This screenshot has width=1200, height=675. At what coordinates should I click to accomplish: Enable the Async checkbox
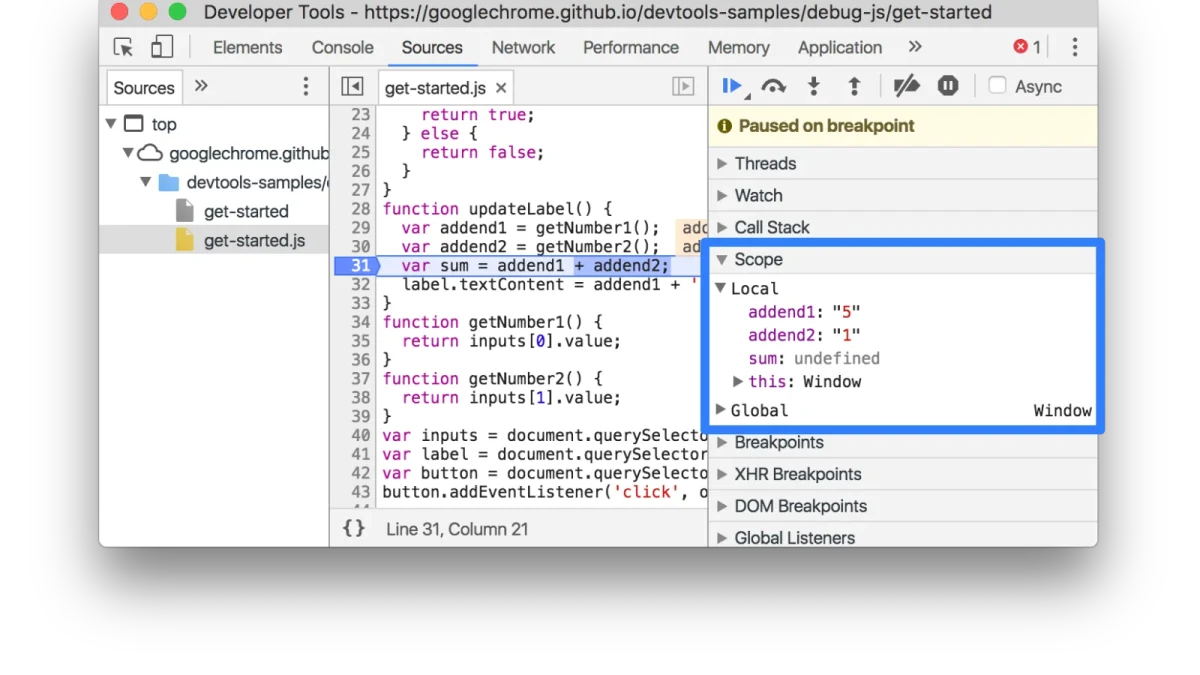click(997, 86)
